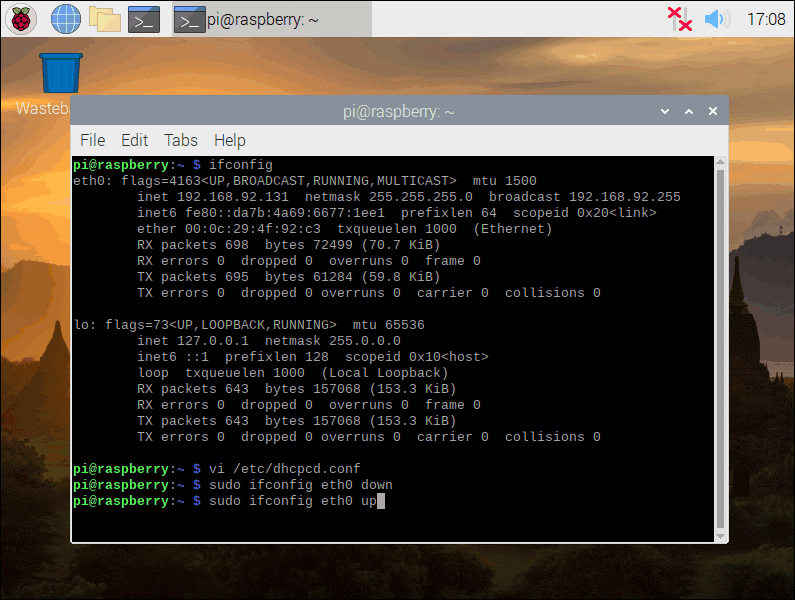Click the terminal scrollbar up arrow

pyautogui.click(x=720, y=162)
